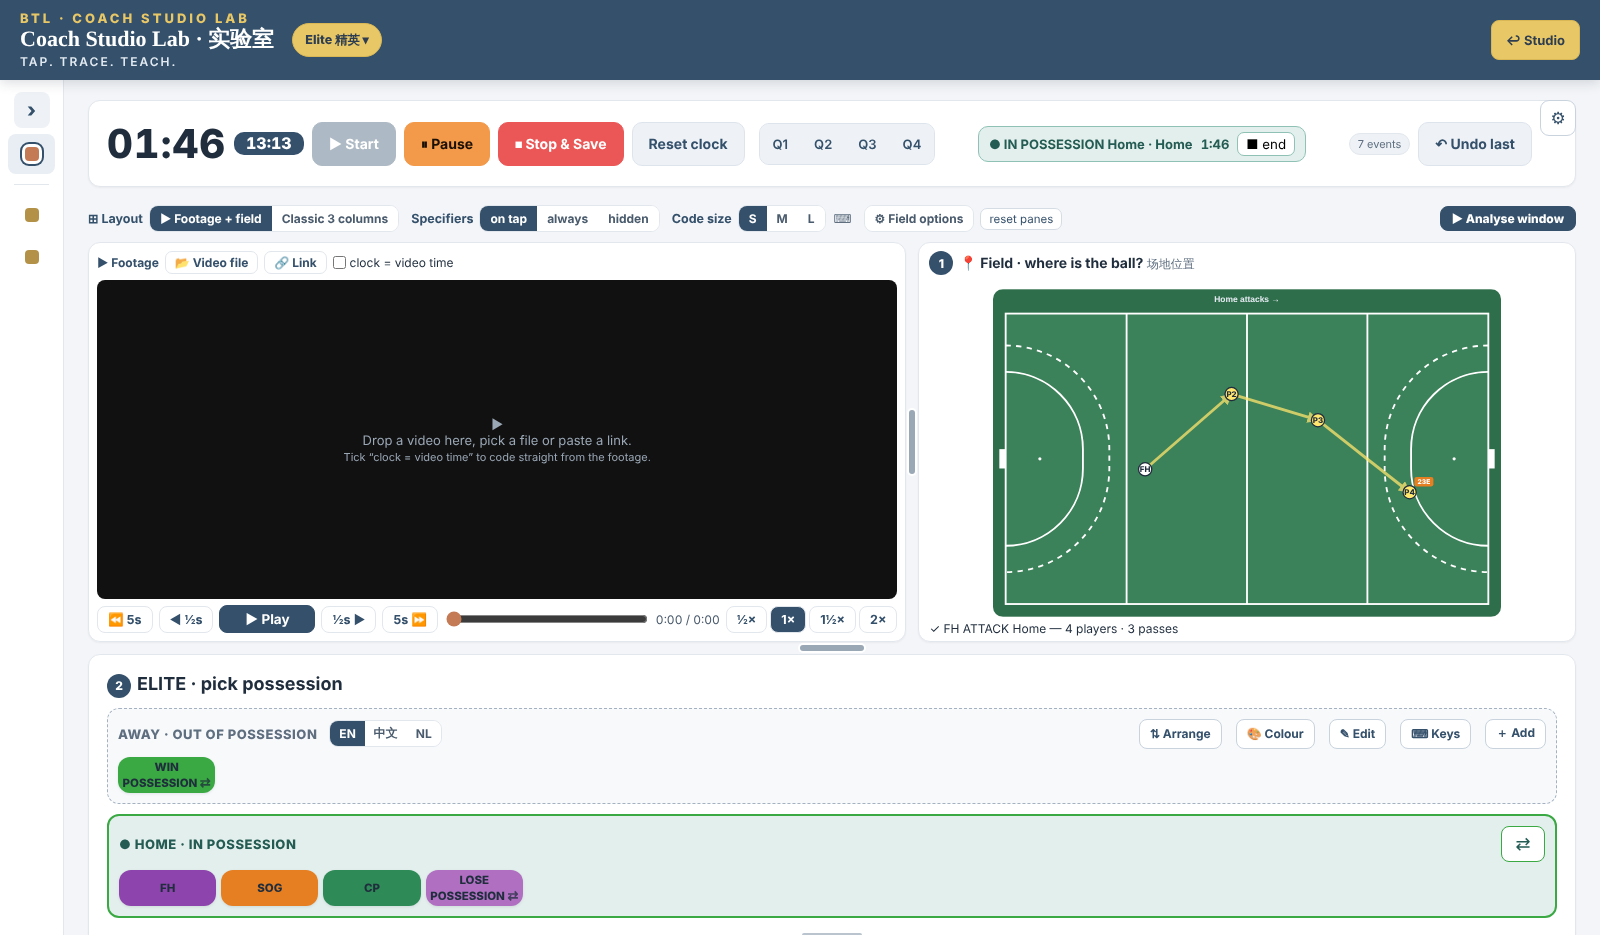Viewport: 1600px width, 935px height.
Task: Select quarter Q4
Action: click(x=912, y=144)
